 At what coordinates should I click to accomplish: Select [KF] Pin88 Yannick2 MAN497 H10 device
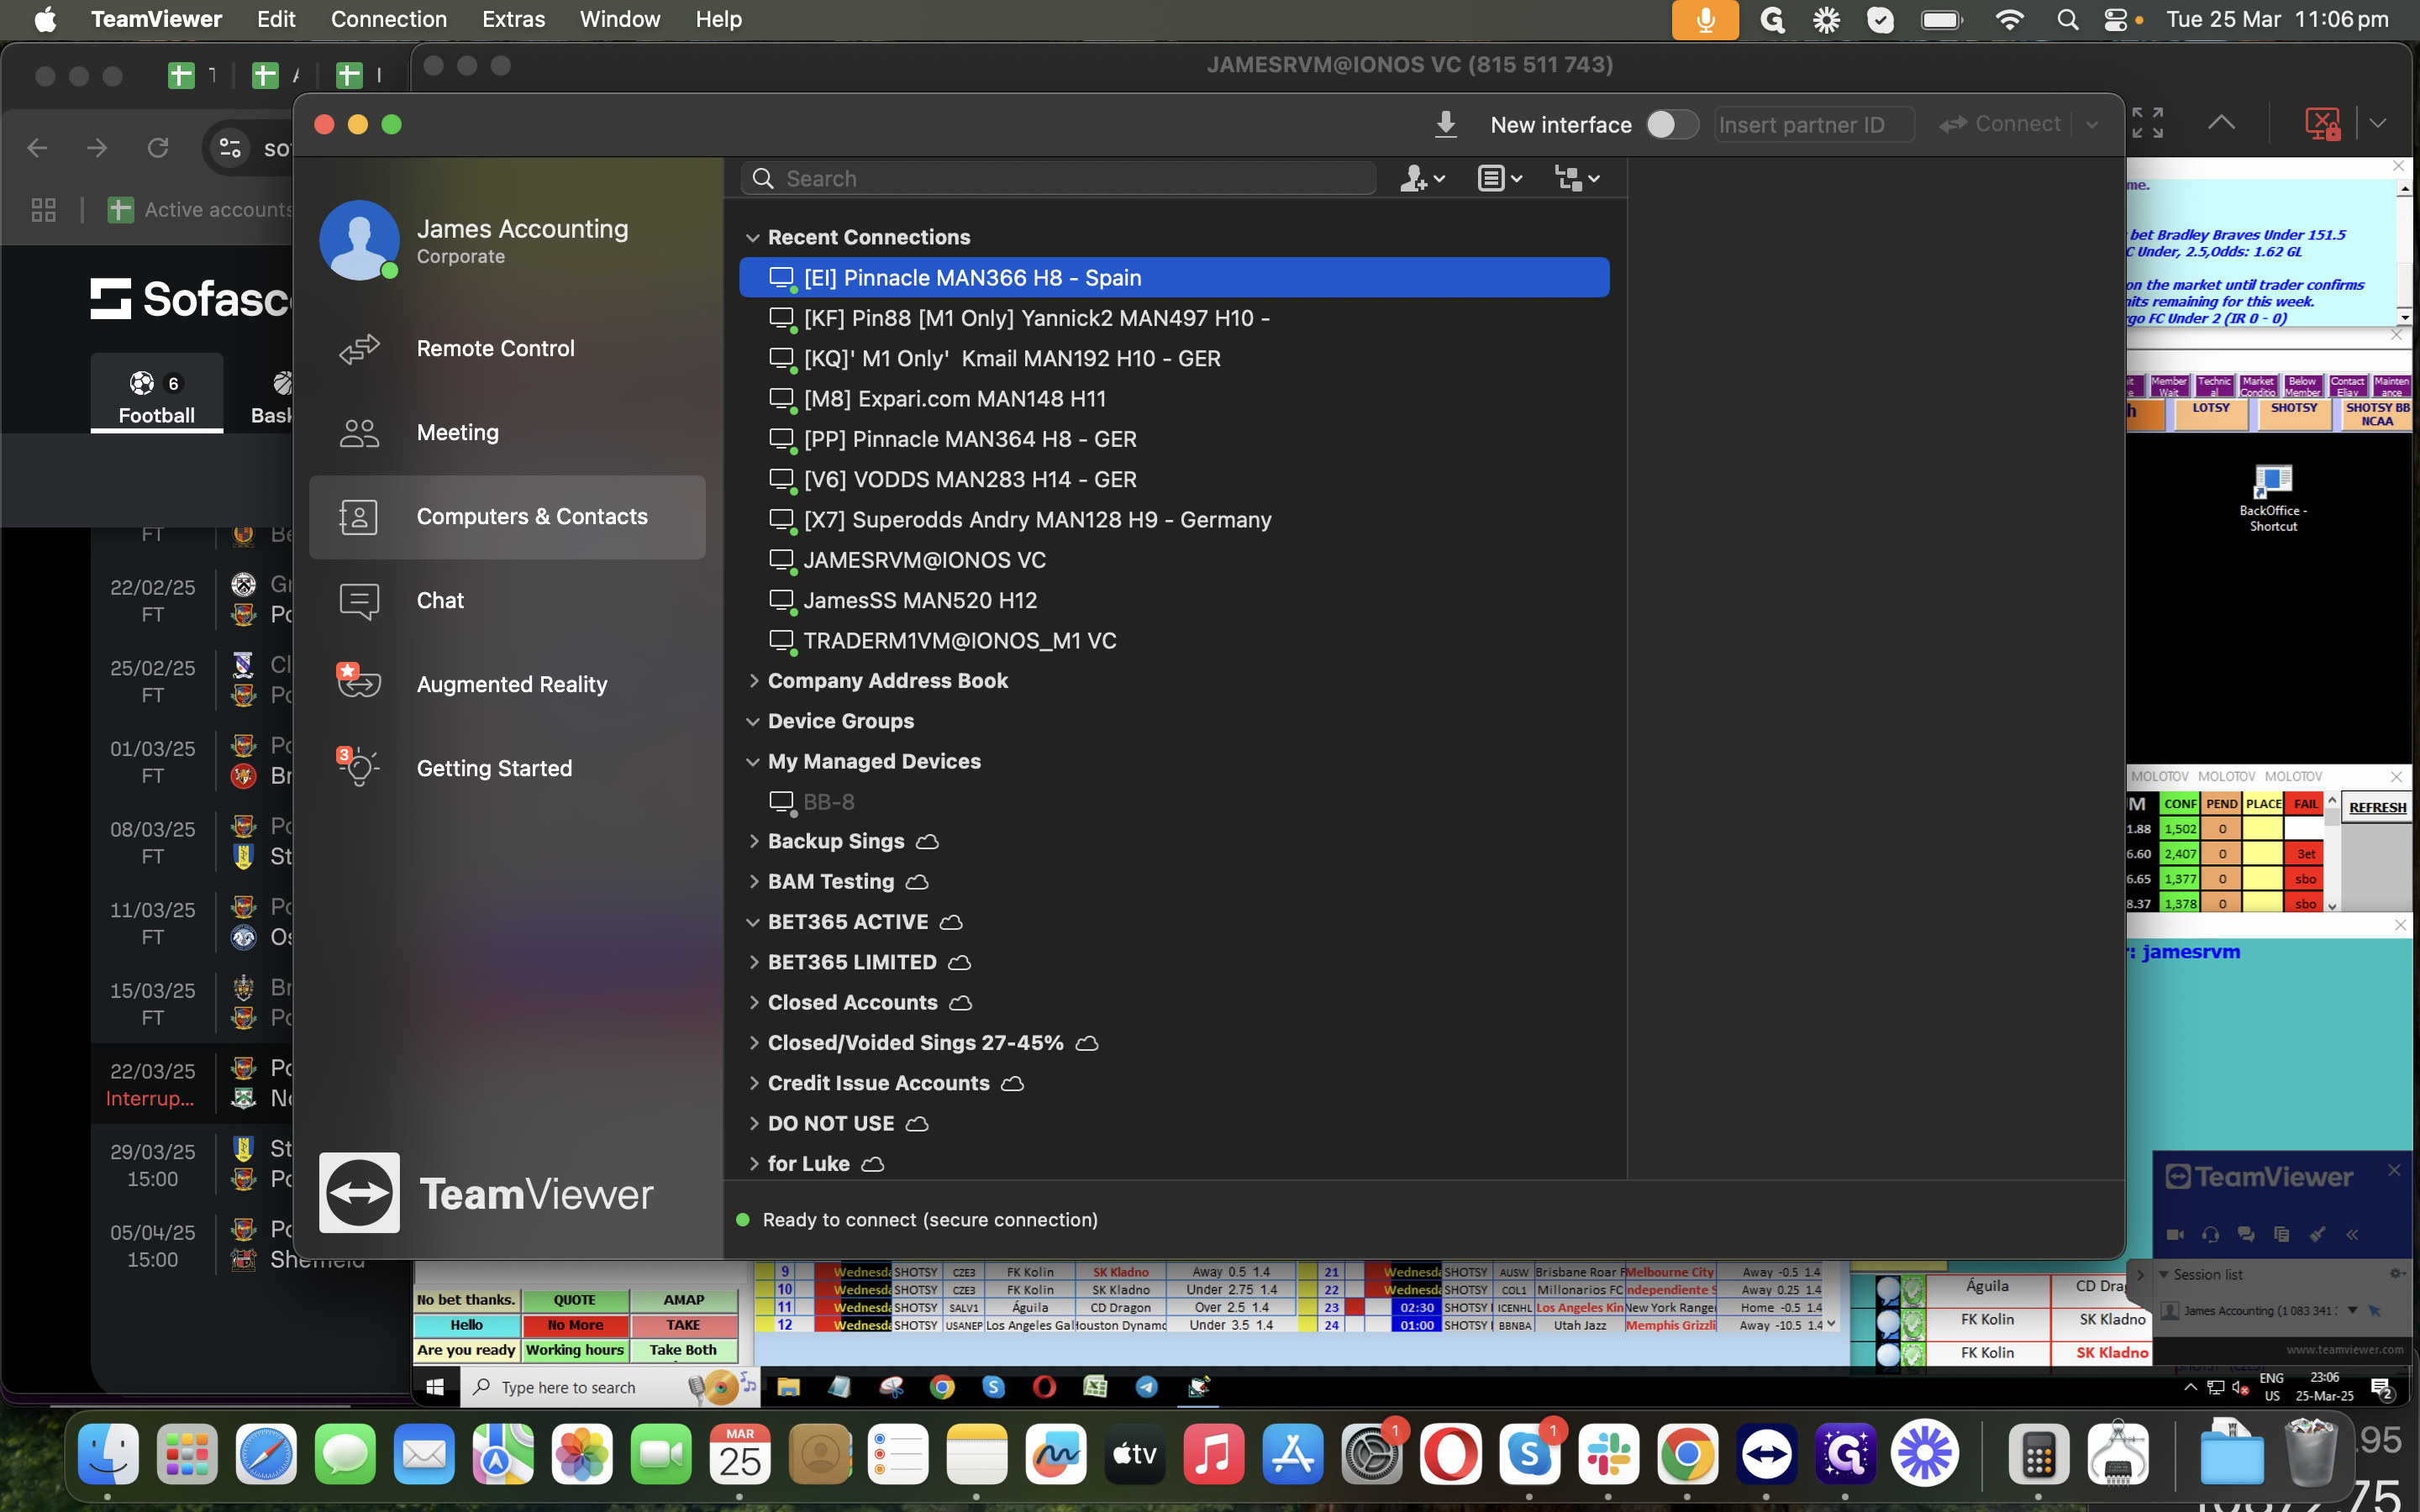(1174, 318)
